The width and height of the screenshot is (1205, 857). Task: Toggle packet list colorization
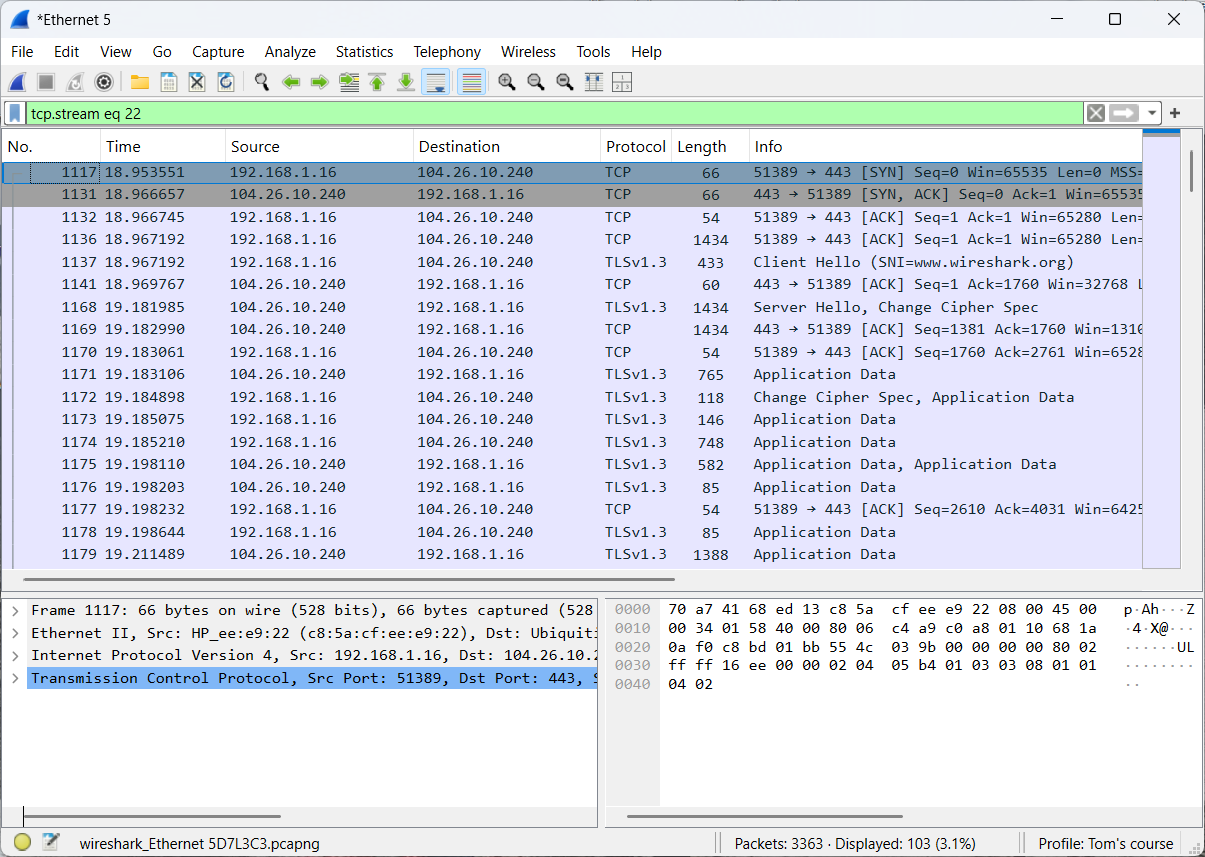(472, 82)
